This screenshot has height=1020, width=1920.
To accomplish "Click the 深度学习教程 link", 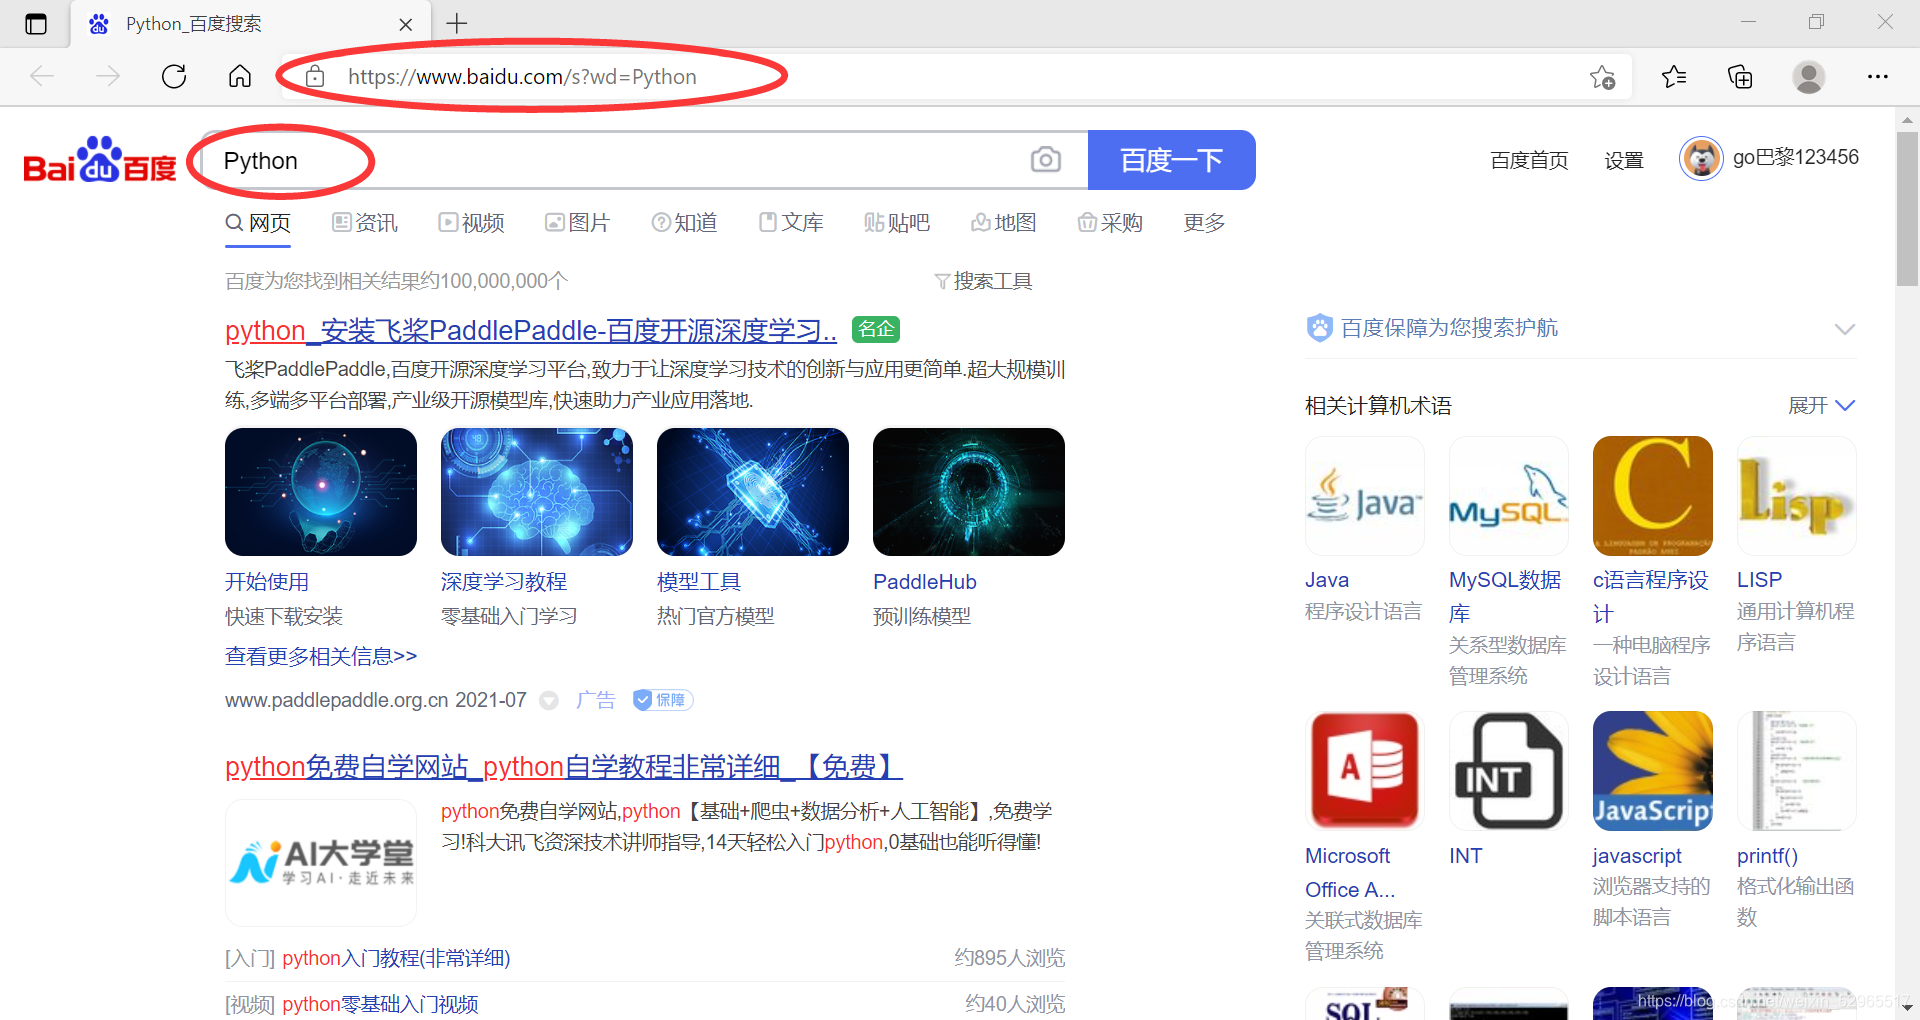I will 504,582.
